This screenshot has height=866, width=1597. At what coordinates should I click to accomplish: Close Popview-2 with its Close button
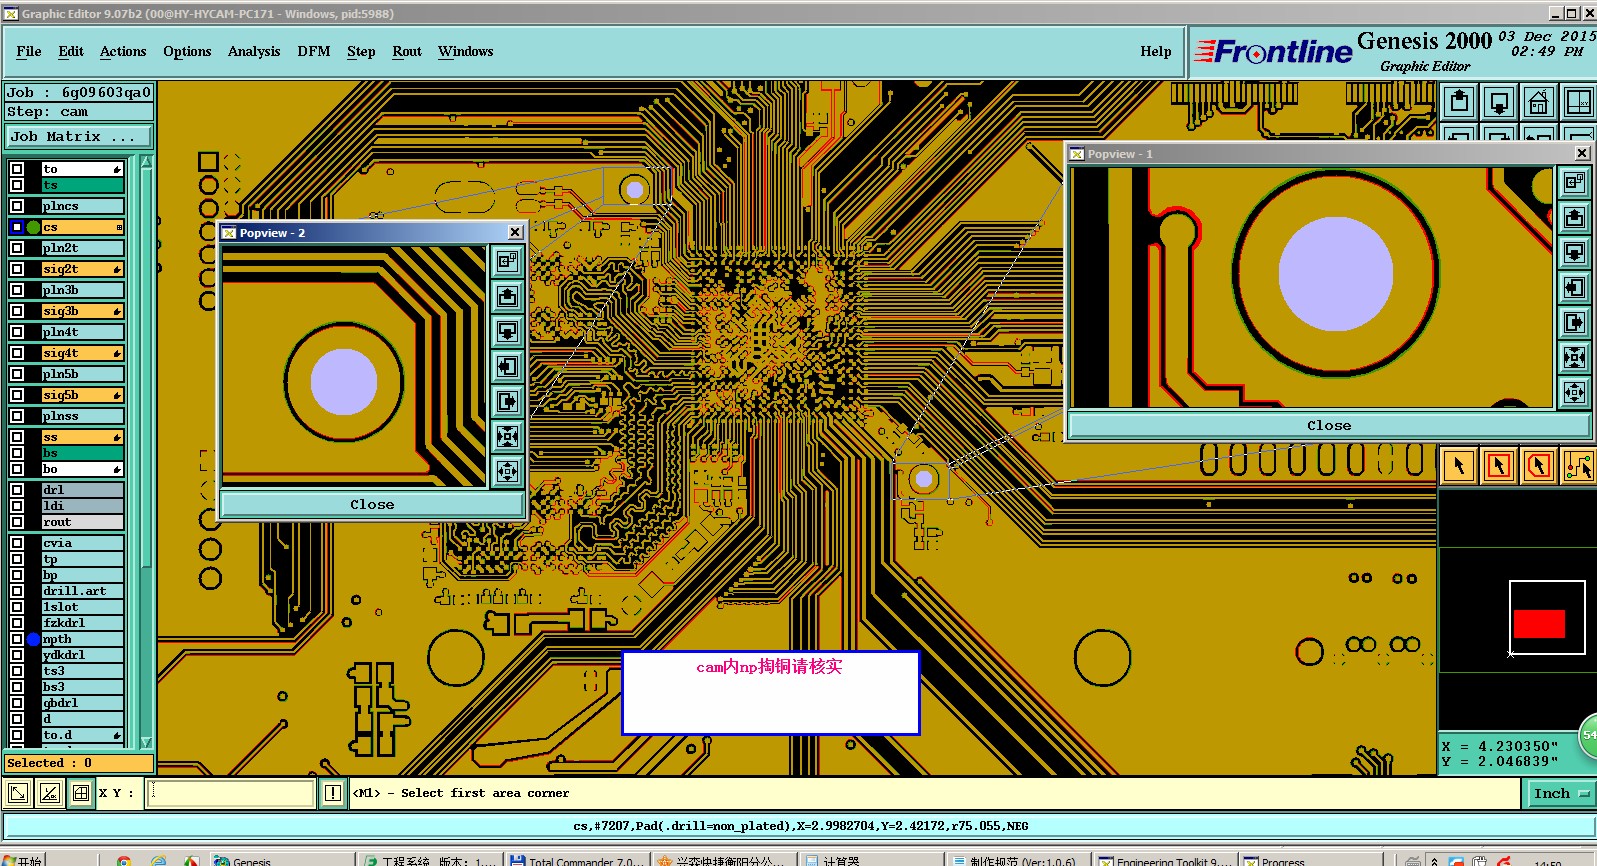pos(372,505)
